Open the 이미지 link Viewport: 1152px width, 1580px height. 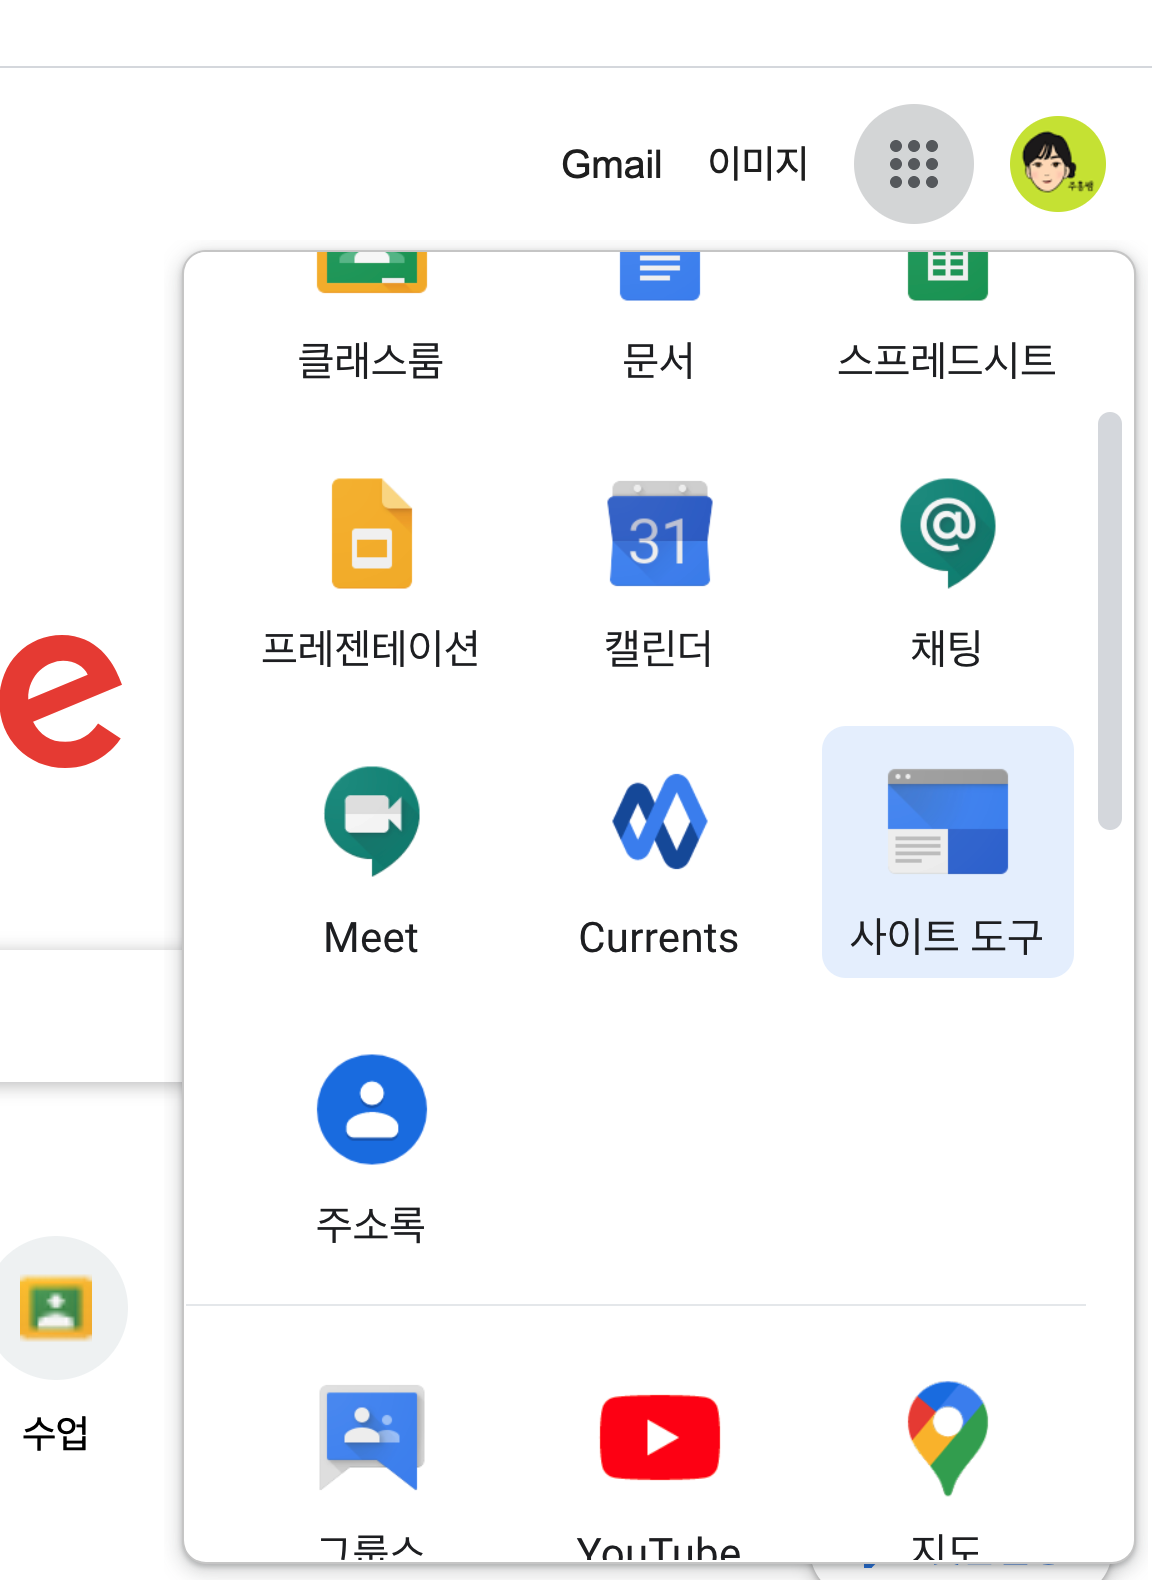(x=758, y=163)
